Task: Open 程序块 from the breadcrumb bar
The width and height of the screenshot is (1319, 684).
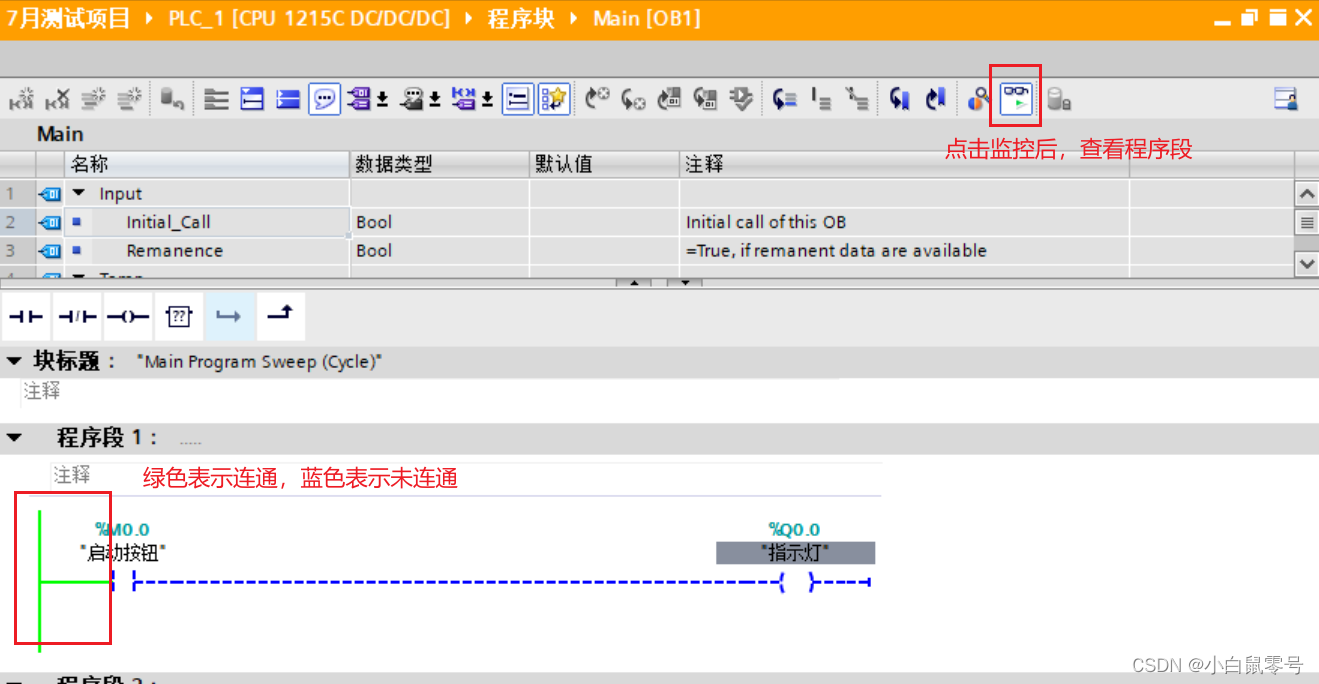Action: pos(521,18)
